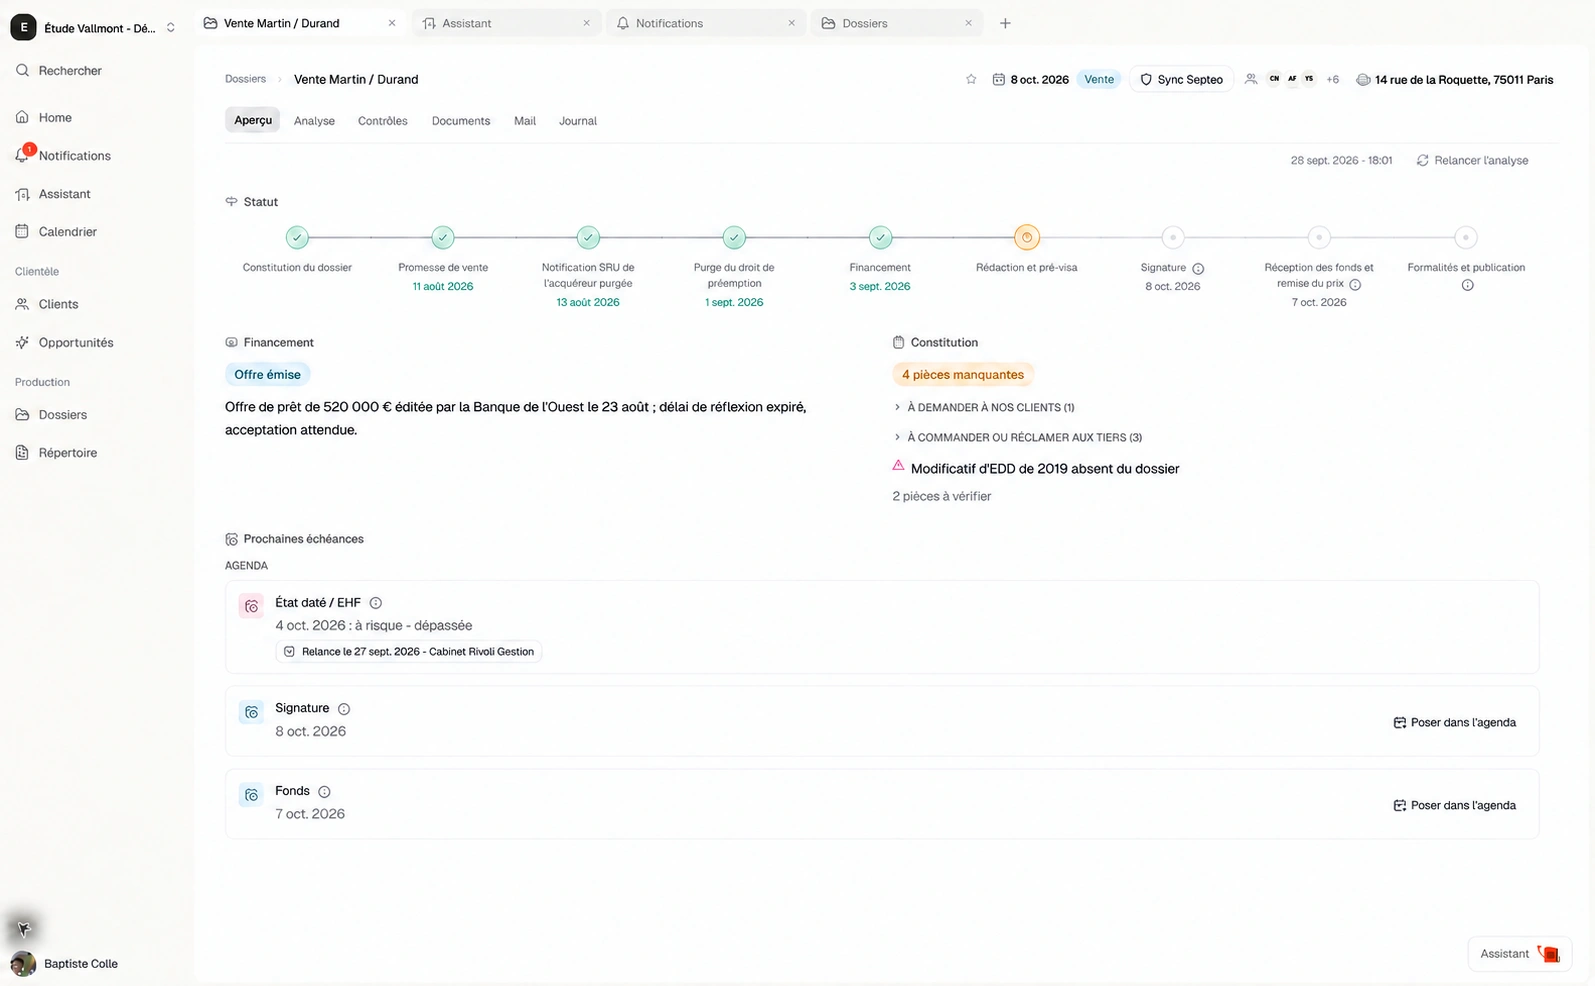Open the participants people icon
The height and width of the screenshot is (986, 1595).
click(1251, 79)
